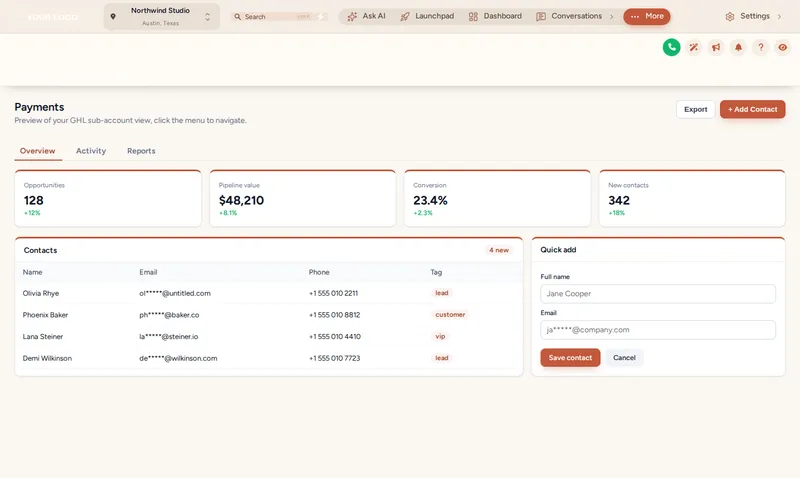The height and width of the screenshot is (478, 800).
Task: Click the YOUR LOGO placeholder
Action: 53,17
